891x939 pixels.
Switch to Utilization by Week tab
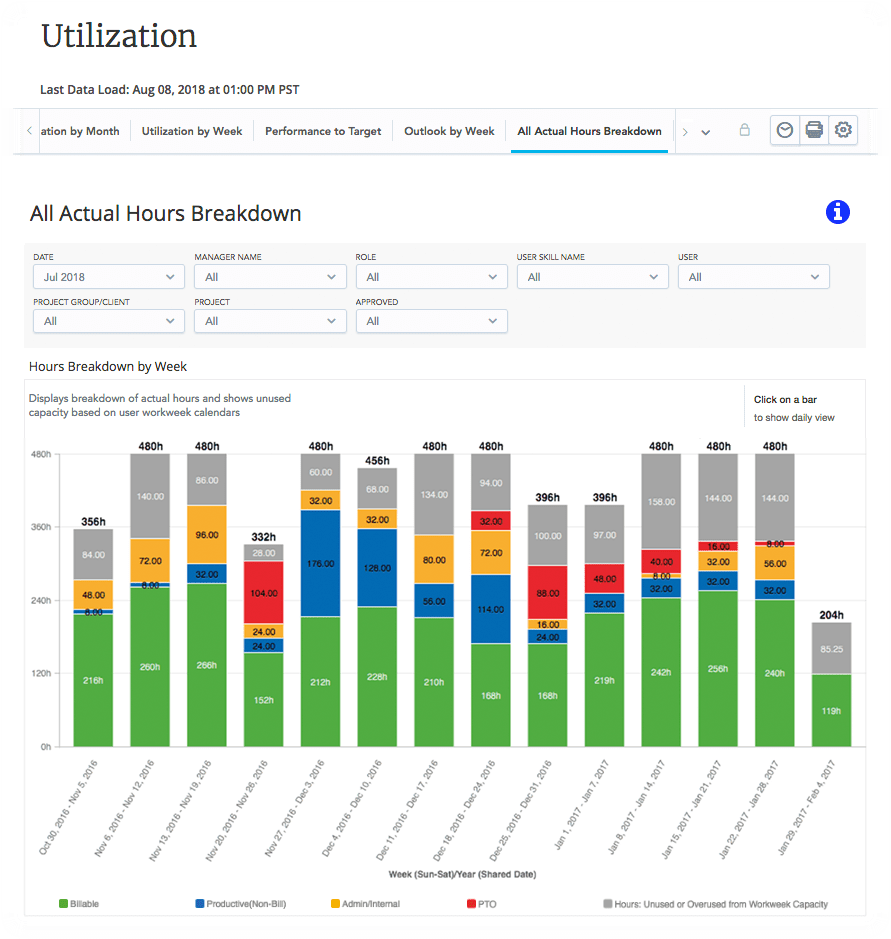tap(192, 131)
